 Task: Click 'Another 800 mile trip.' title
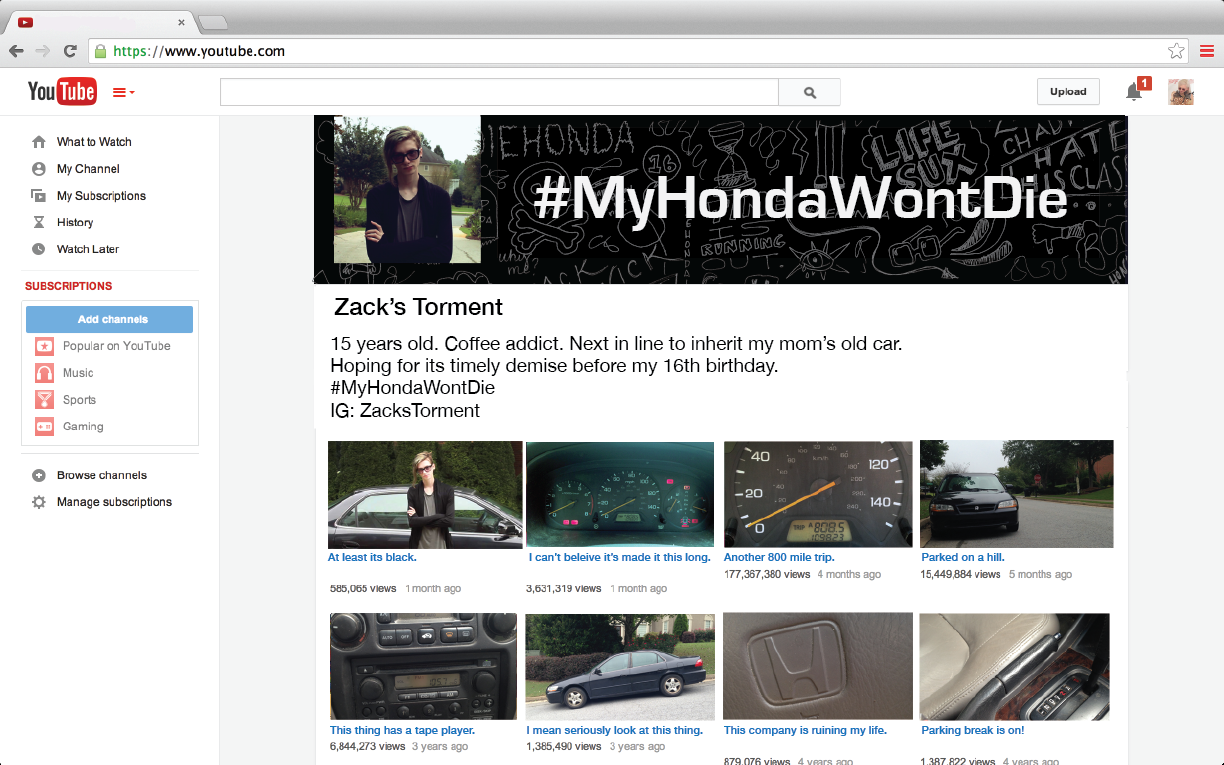pyautogui.click(x=779, y=557)
